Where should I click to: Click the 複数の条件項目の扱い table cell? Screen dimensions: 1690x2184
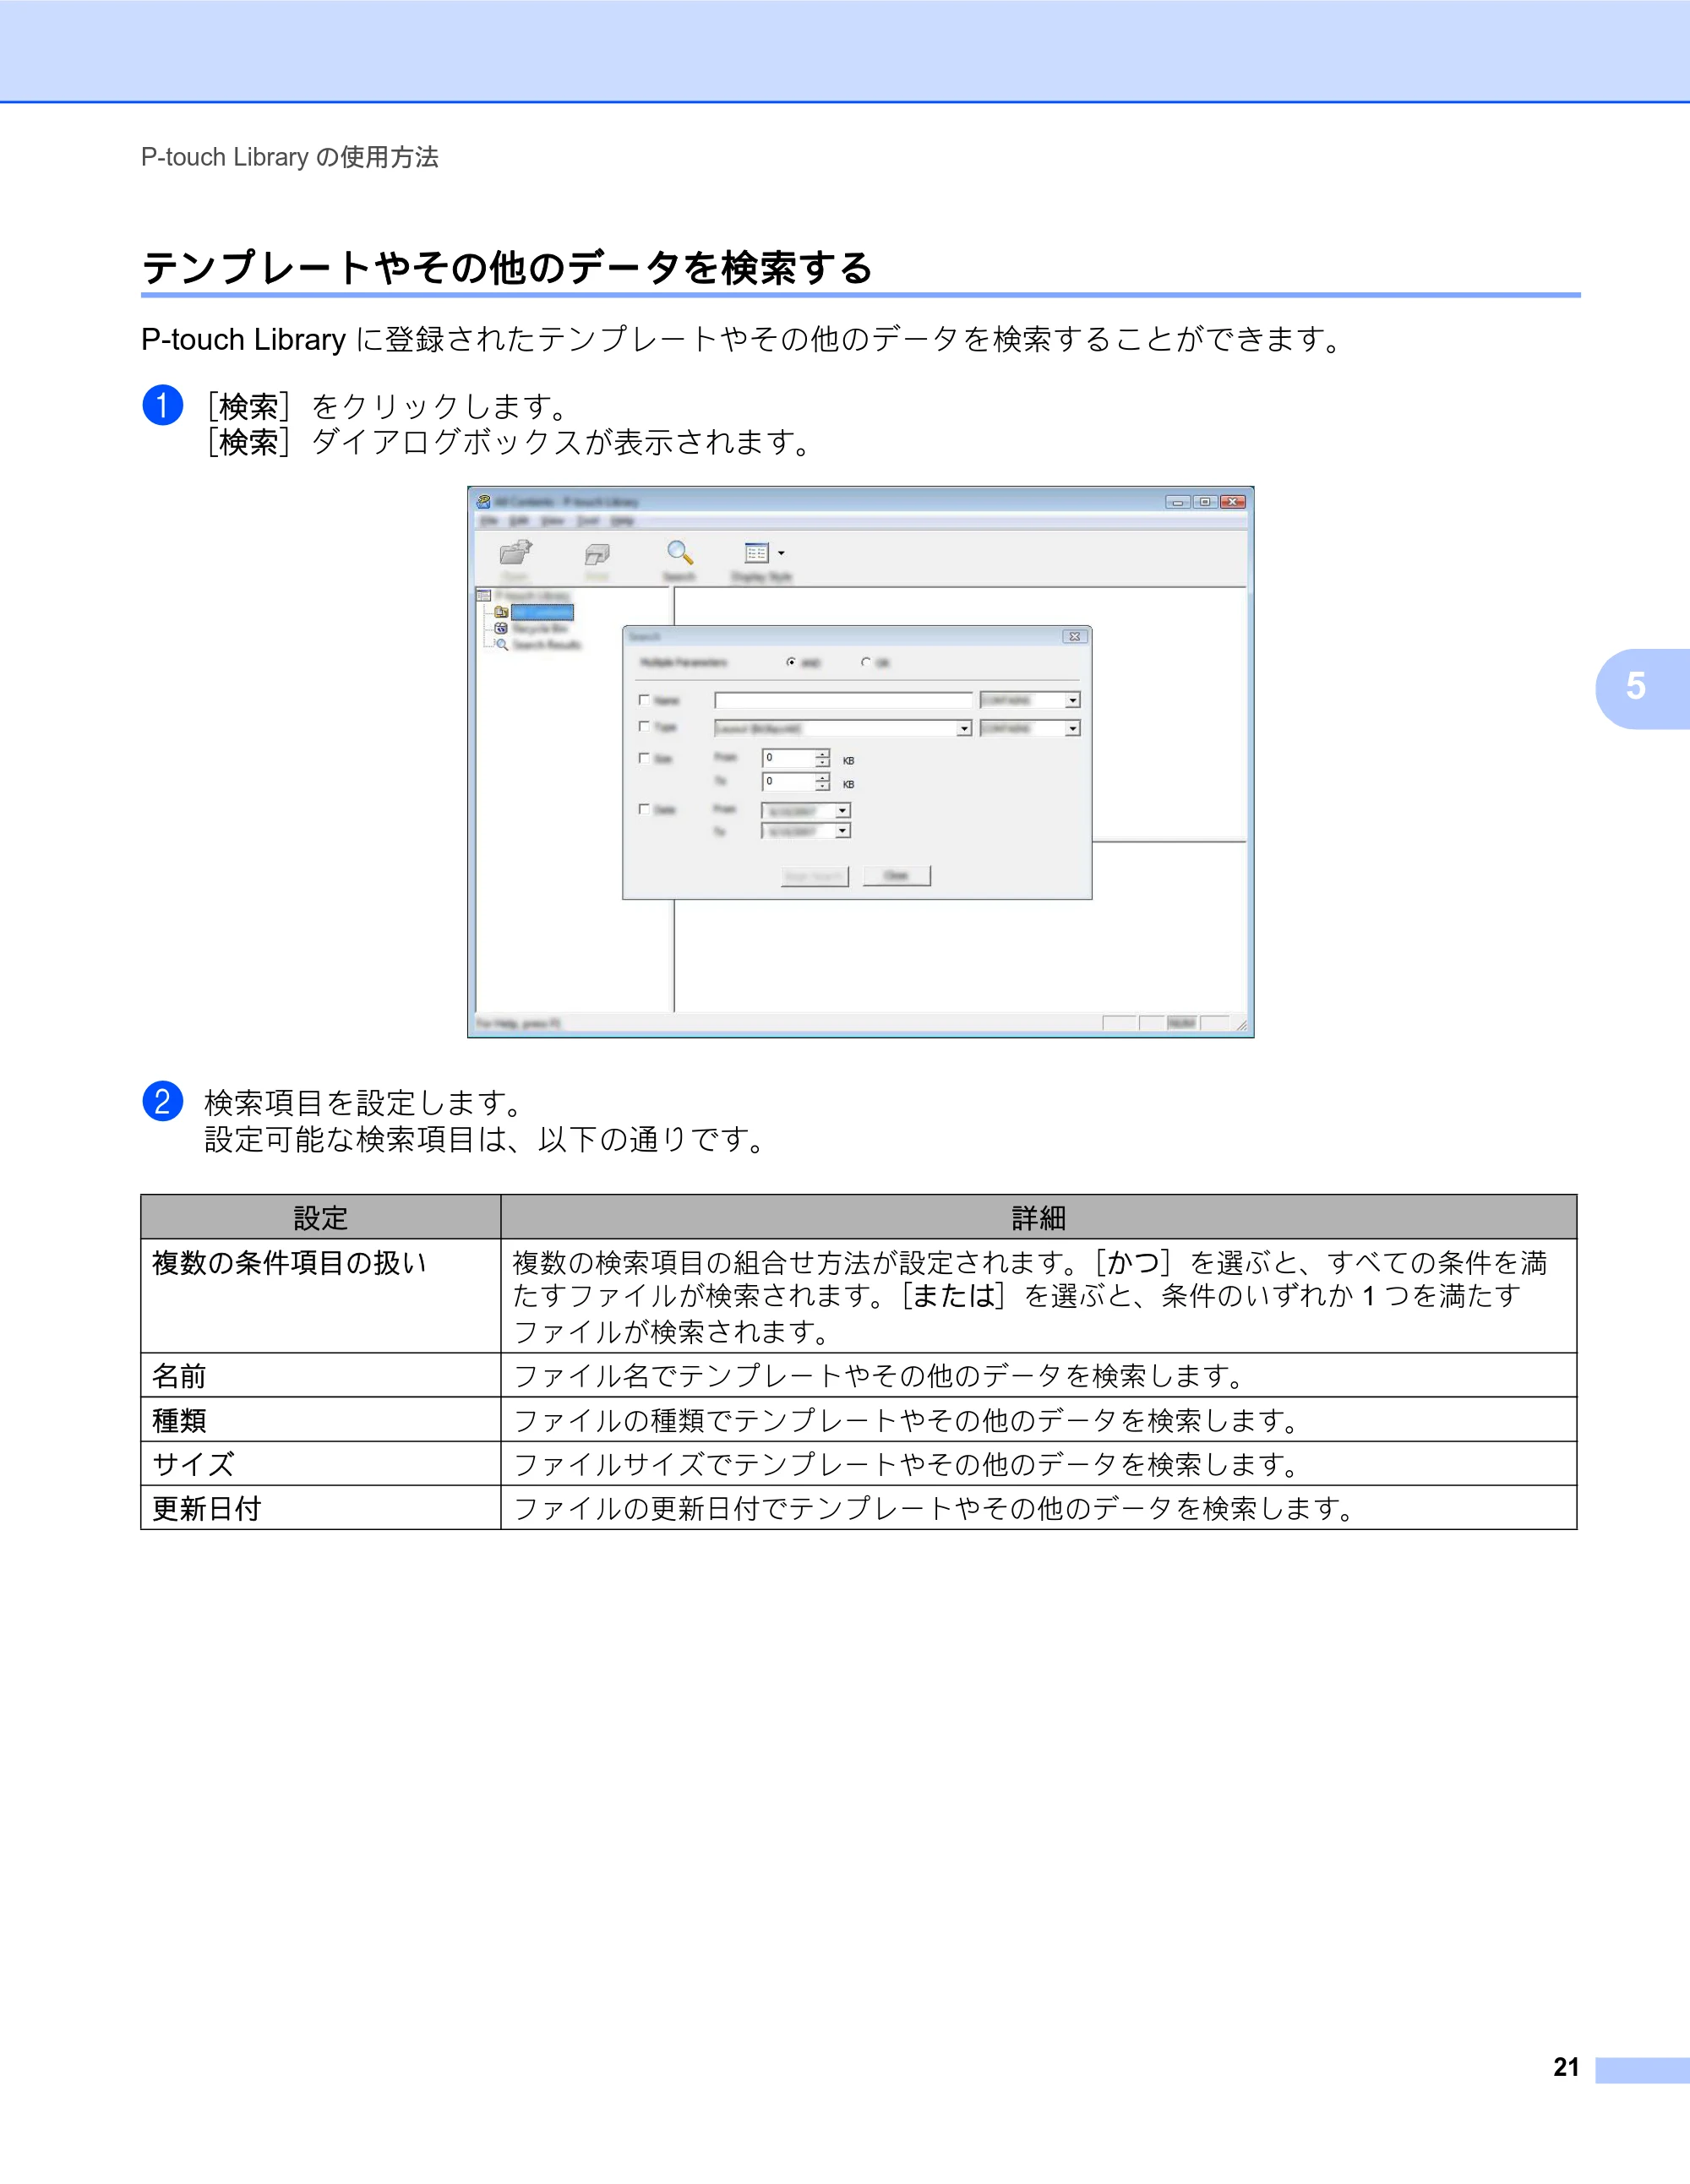pyautogui.click(x=321, y=1296)
